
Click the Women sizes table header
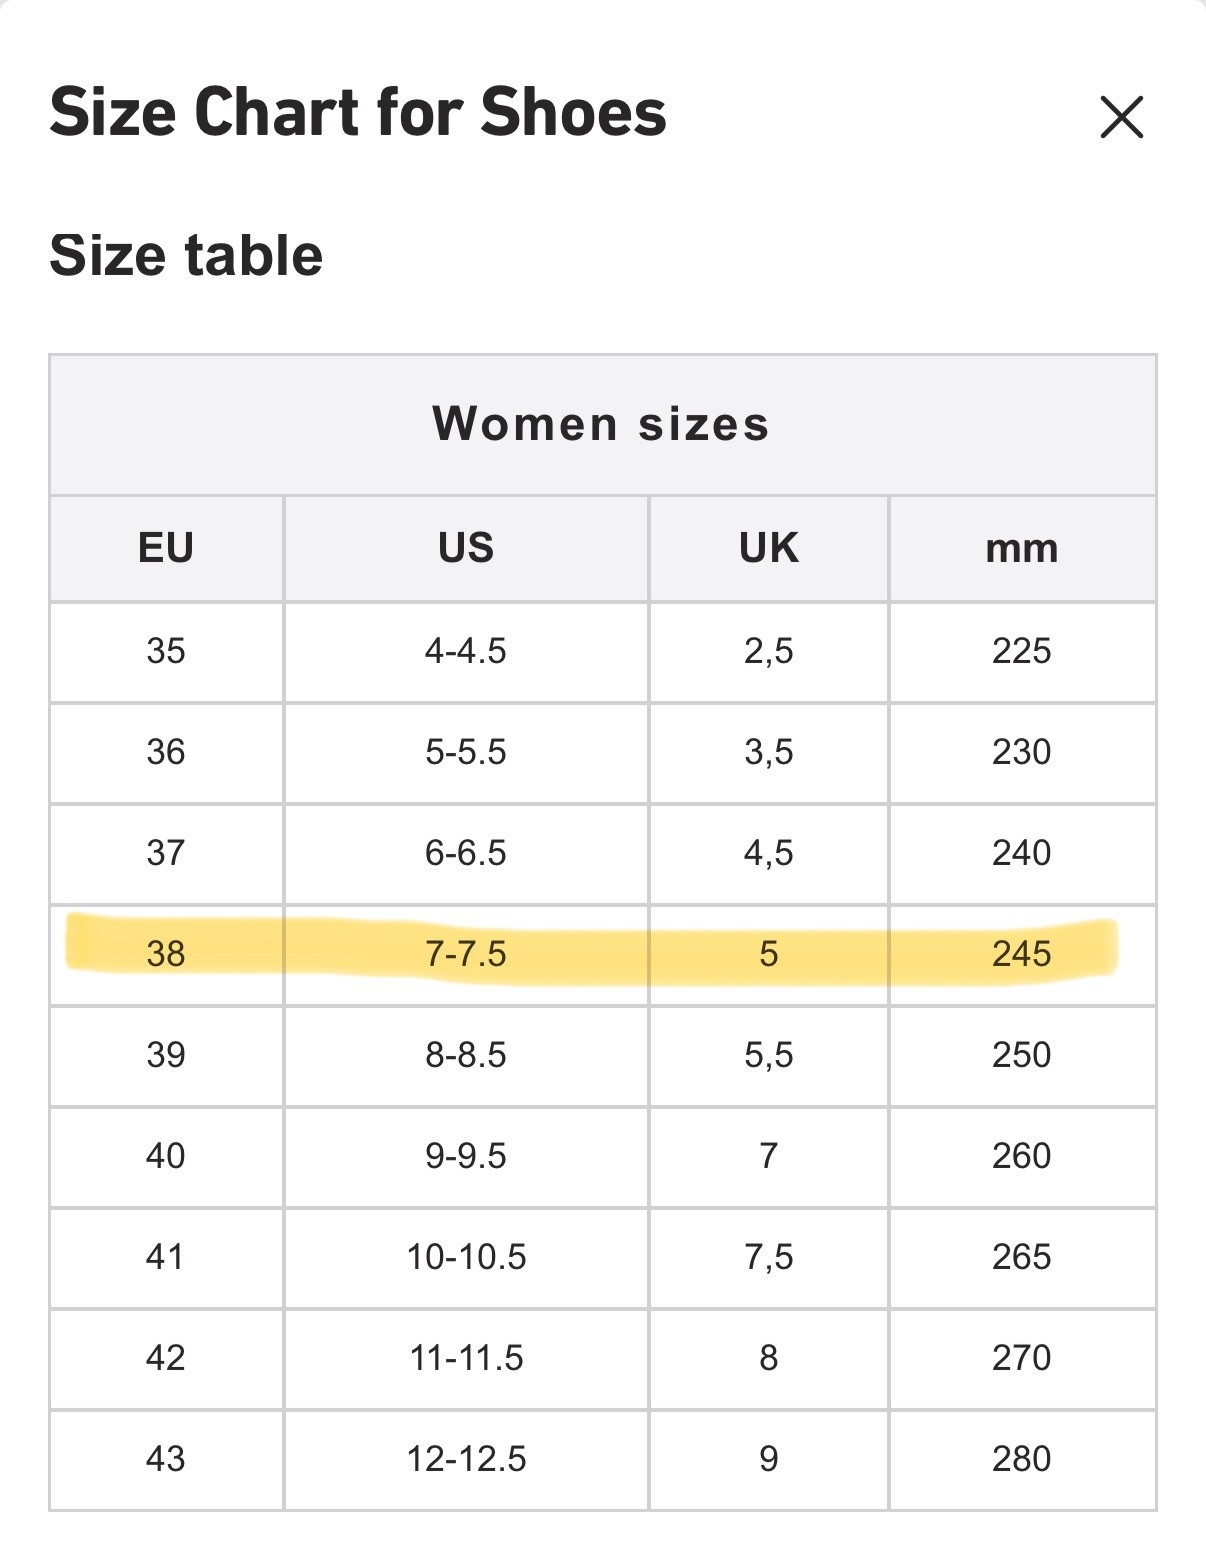[x=603, y=425]
